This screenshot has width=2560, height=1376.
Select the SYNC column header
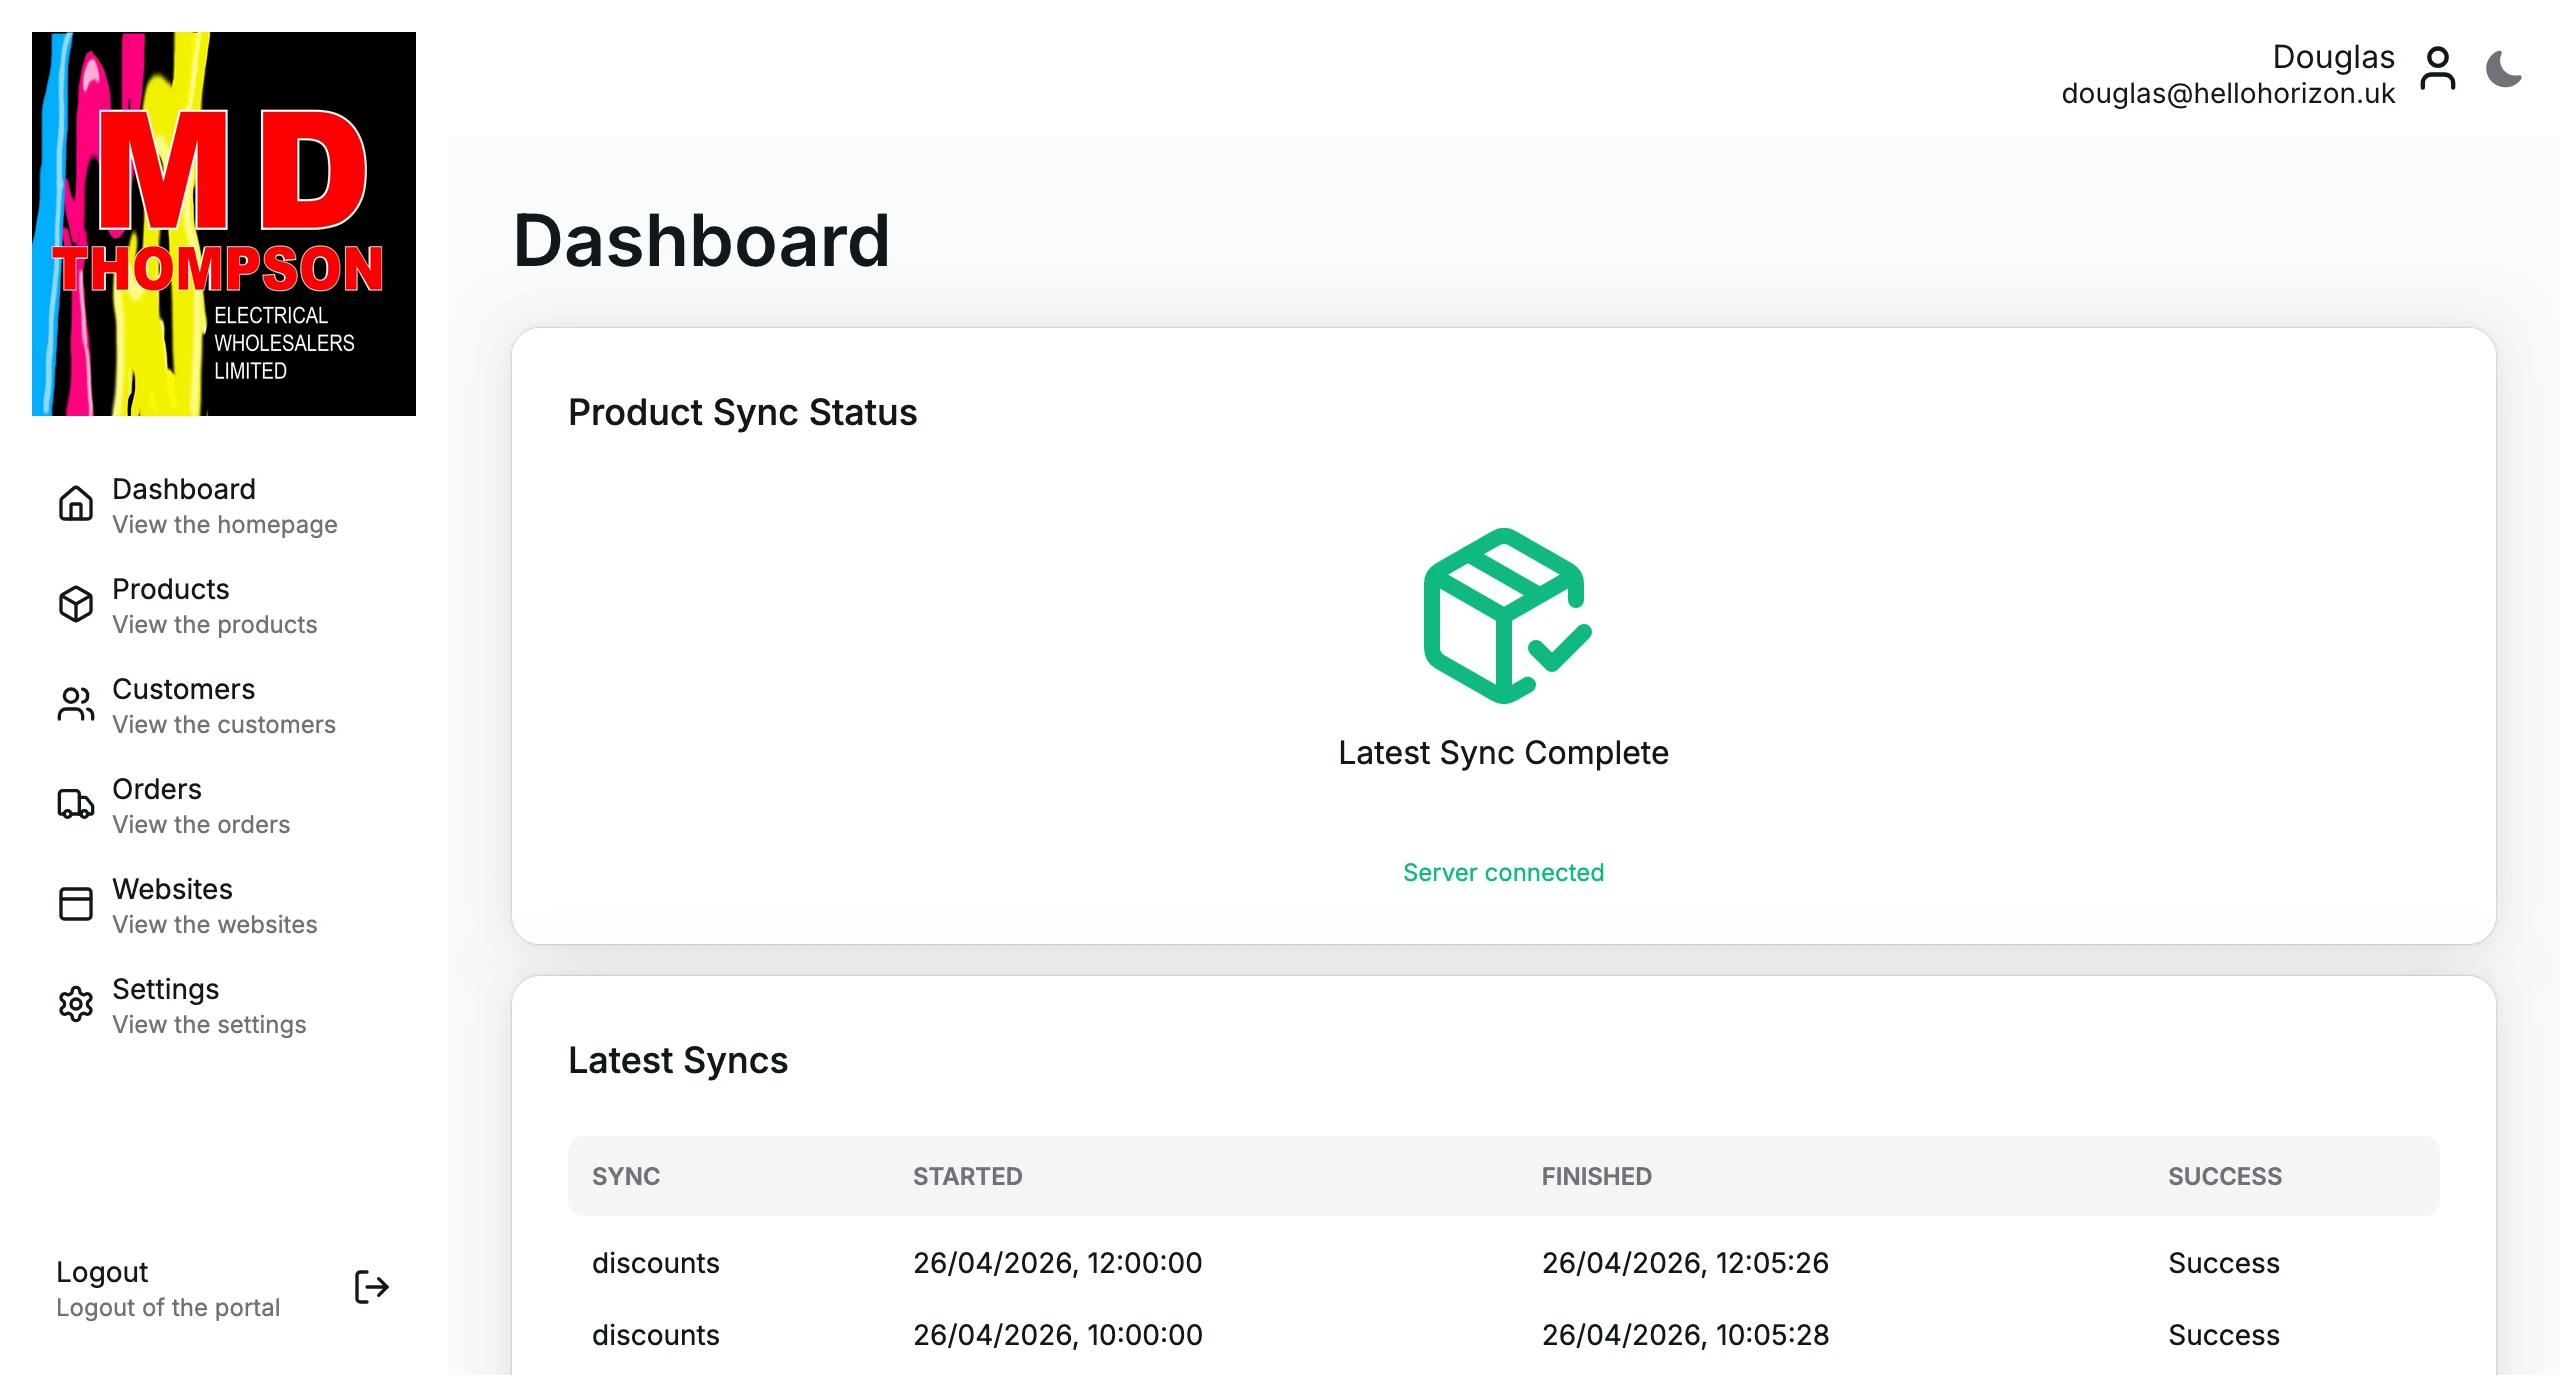[x=626, y=1176]
